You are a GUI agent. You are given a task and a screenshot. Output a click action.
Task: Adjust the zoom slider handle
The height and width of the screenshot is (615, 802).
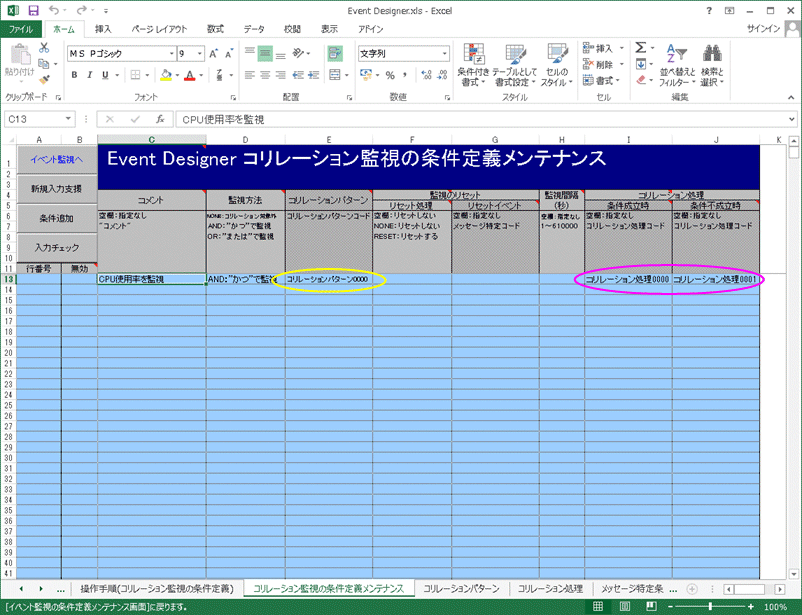coord(710,607)
